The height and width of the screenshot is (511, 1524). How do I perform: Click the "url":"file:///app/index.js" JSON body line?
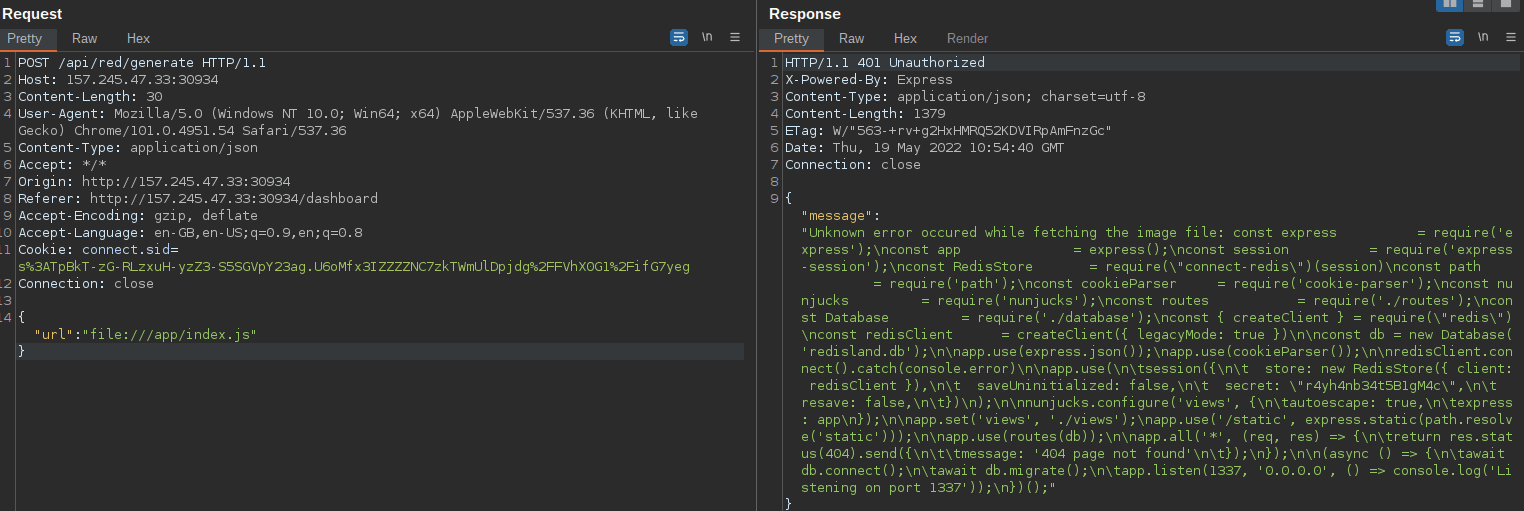[146, 334]
